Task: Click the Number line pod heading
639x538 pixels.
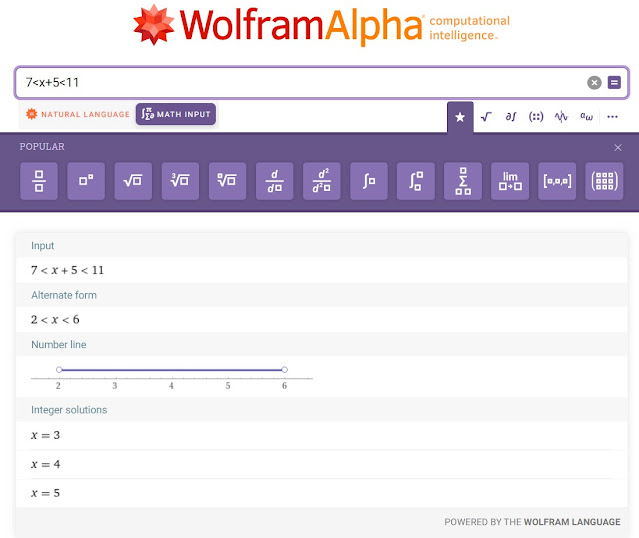Action: (59, 344)
